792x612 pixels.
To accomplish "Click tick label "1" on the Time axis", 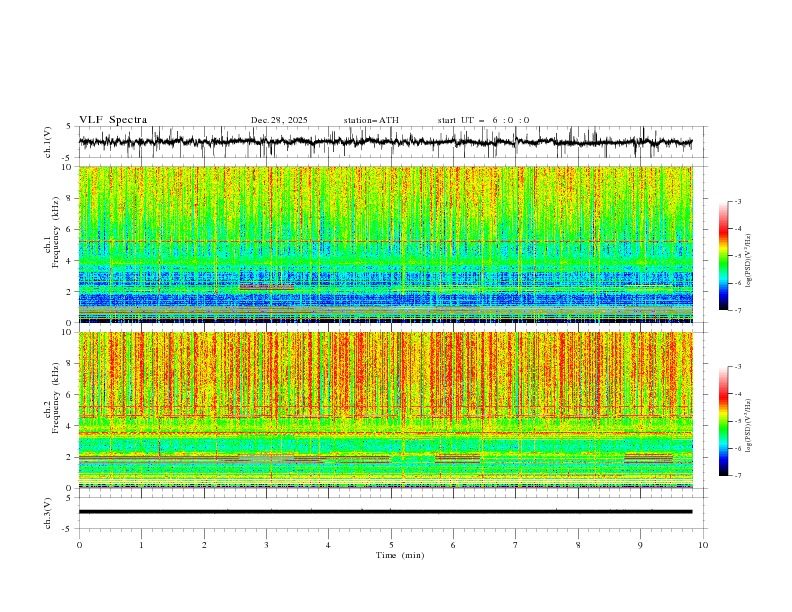I will pyautogui.click(x=141, y=545).
